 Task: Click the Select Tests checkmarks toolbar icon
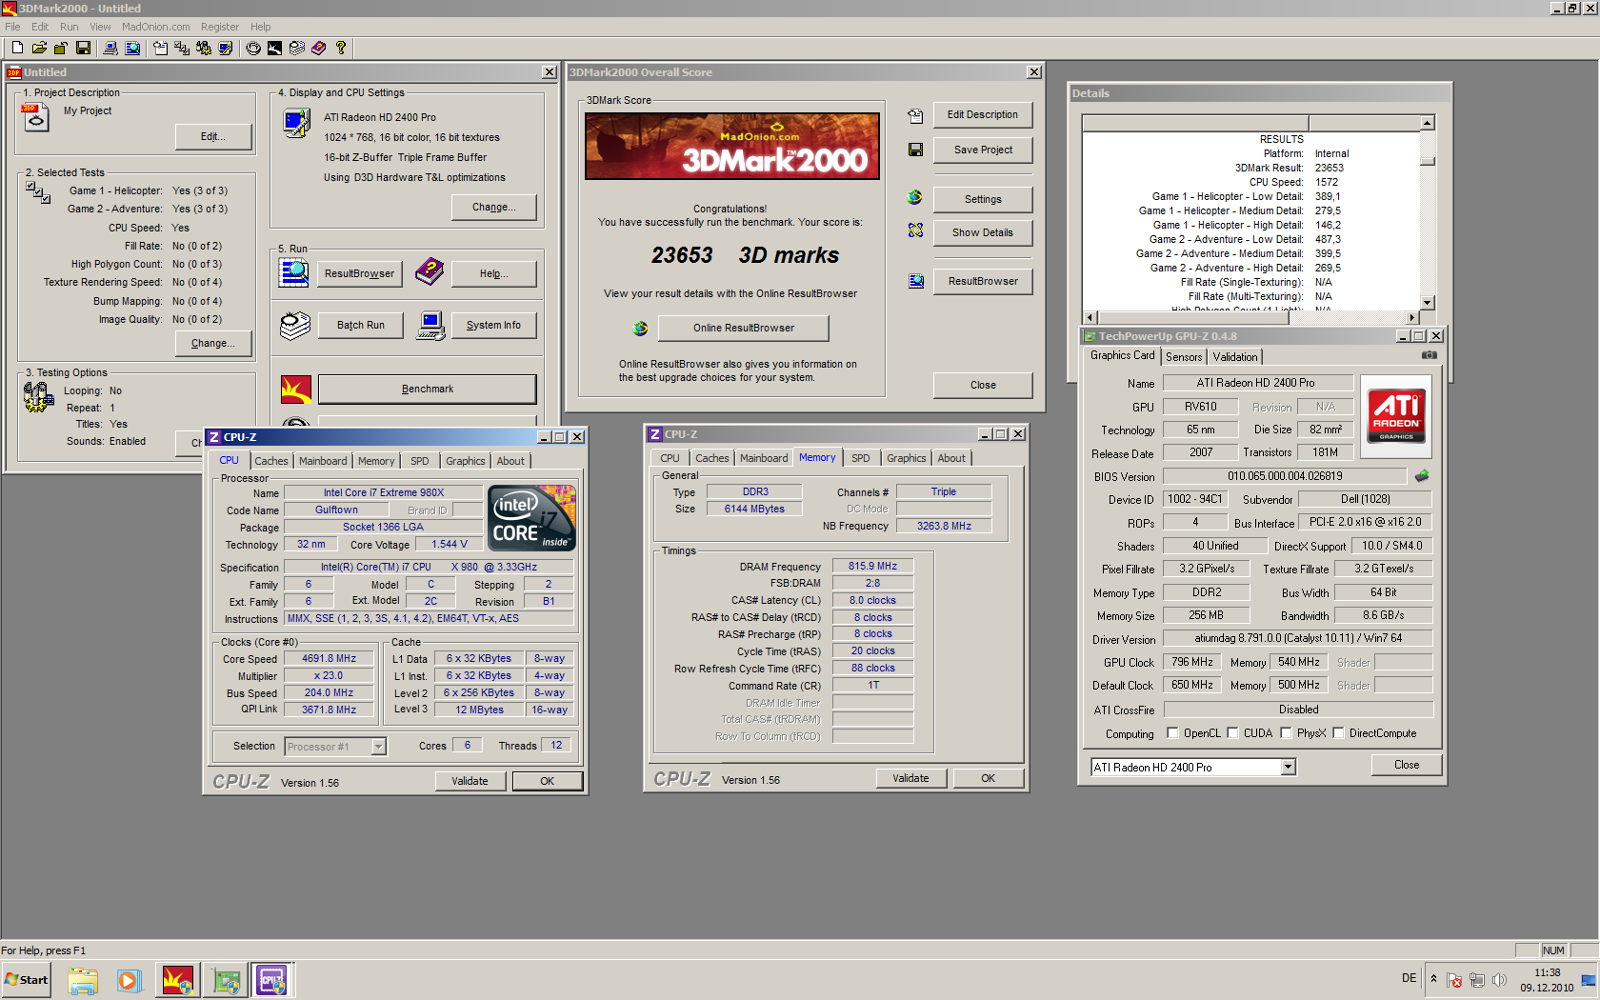tap(182, 48)
